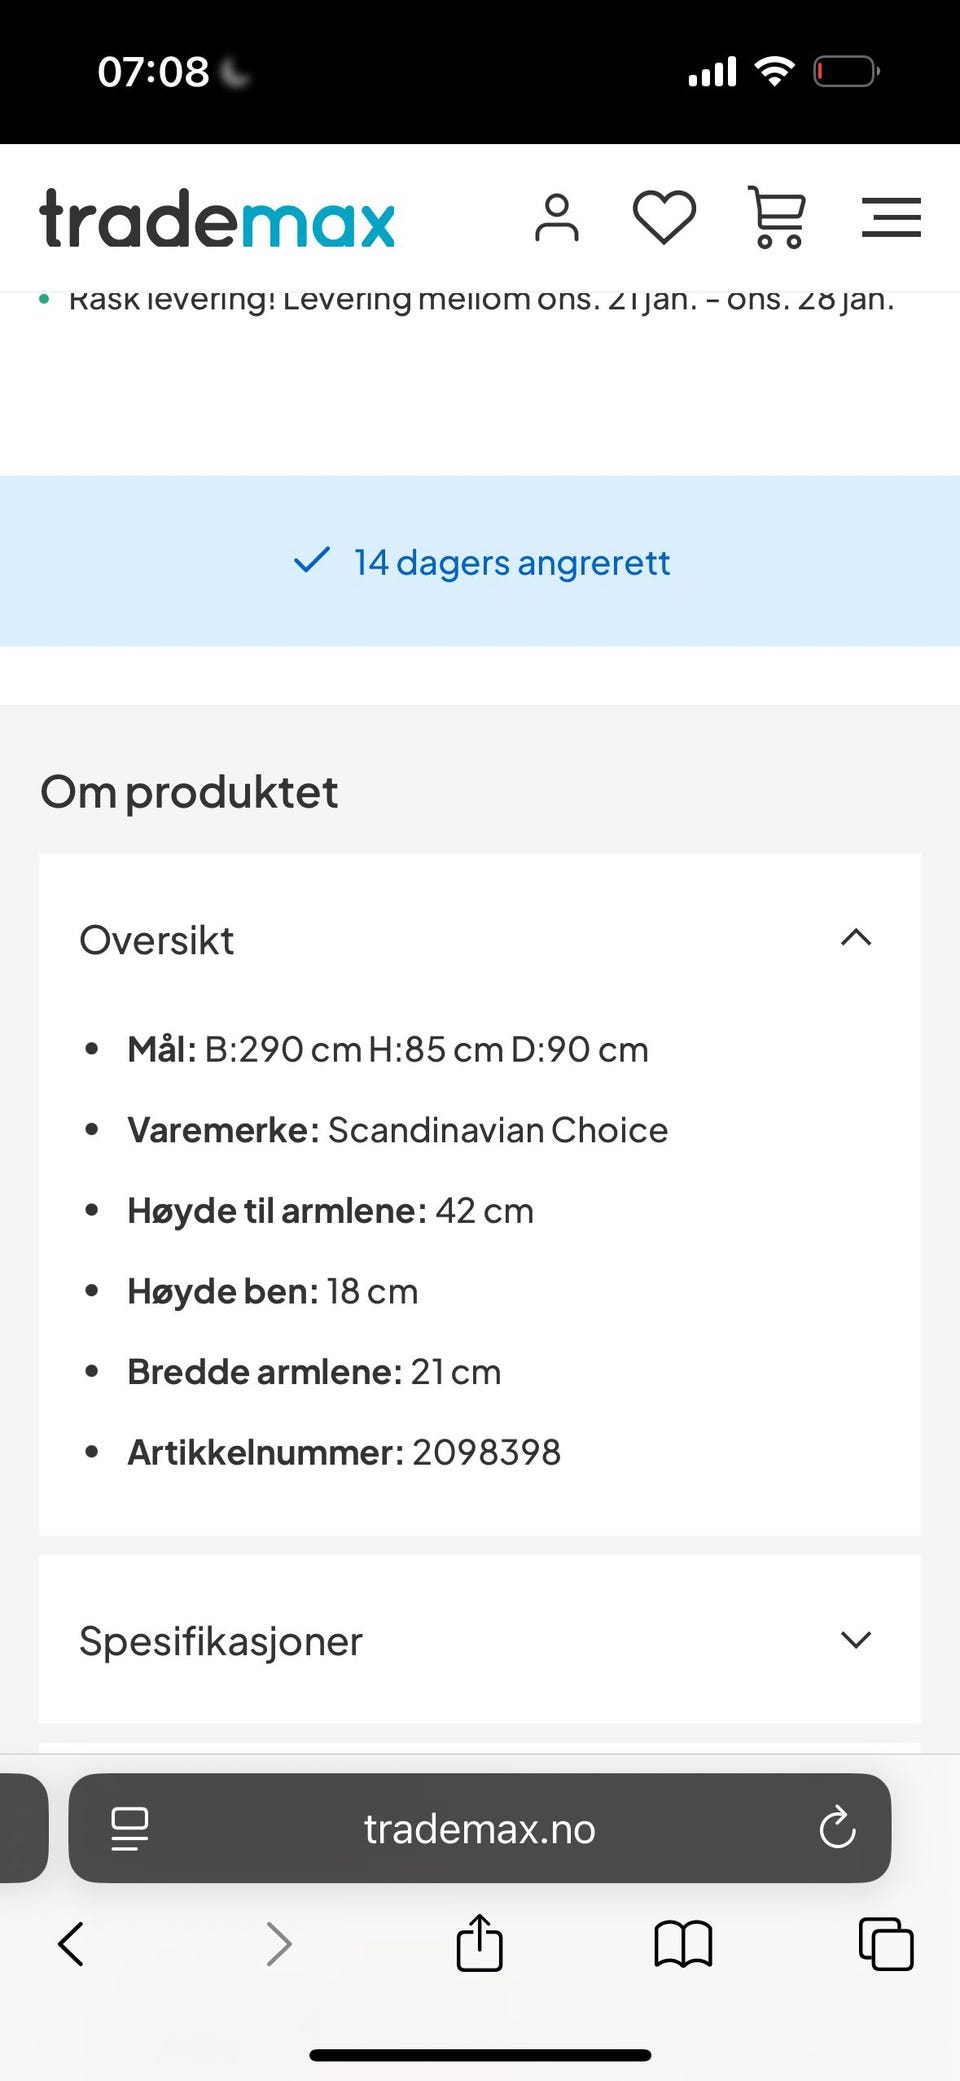Tap the Safari forward arrow
This screenshot has height=2081, width=960.
pos(278,1944)
